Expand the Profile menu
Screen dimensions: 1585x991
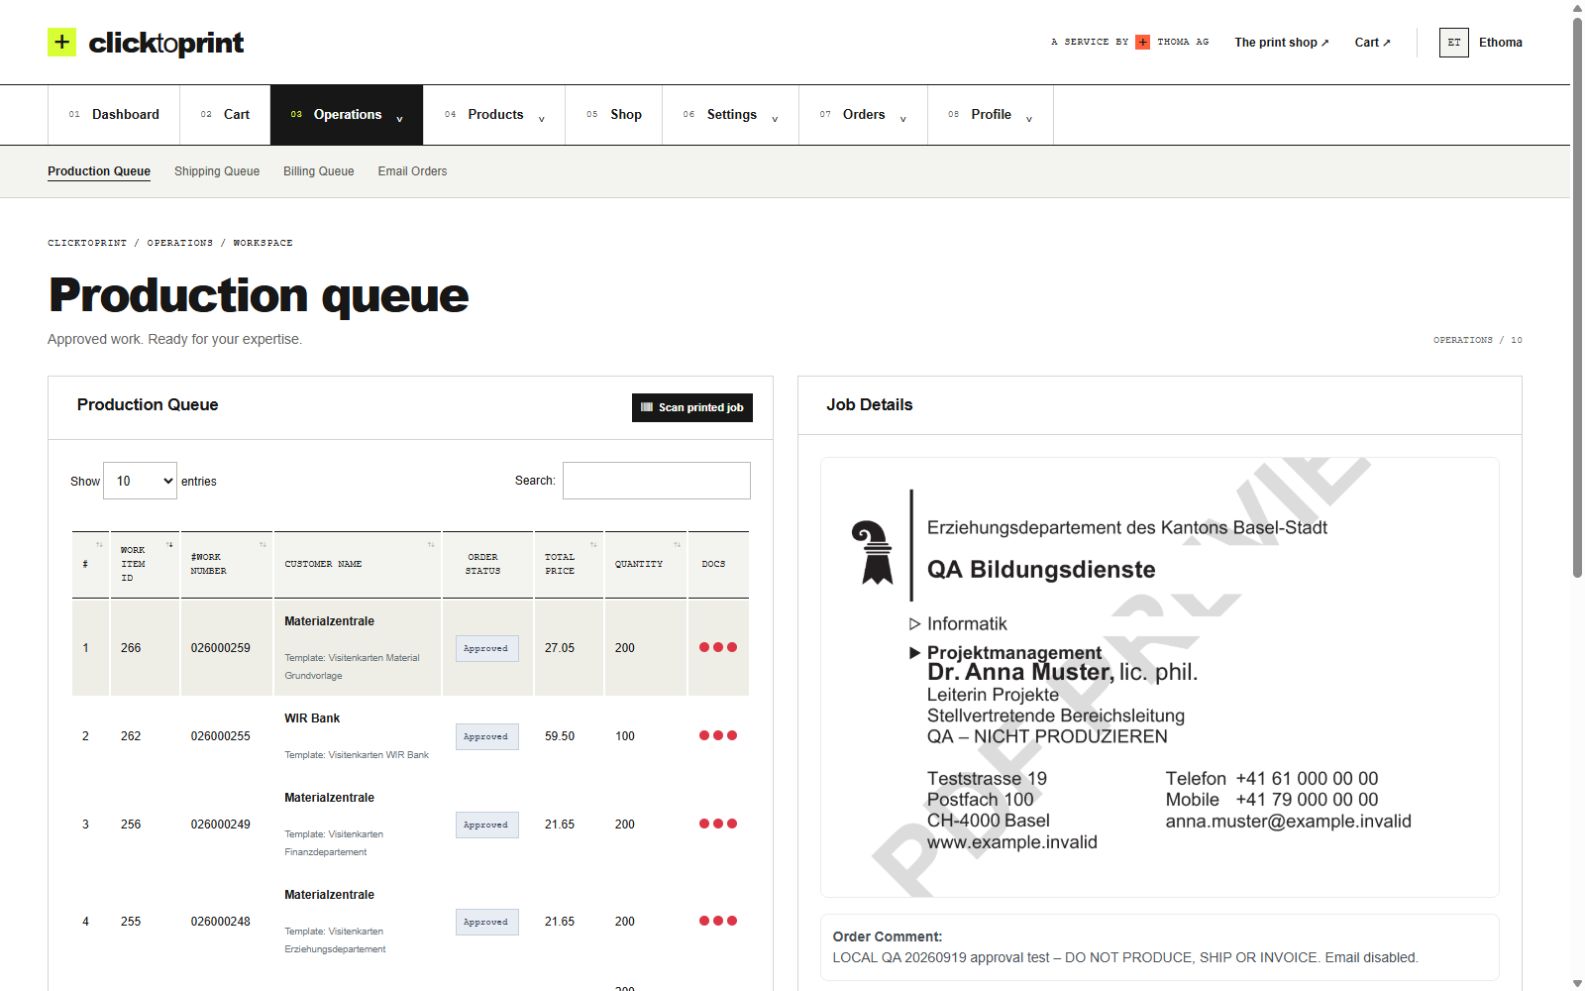990,115
